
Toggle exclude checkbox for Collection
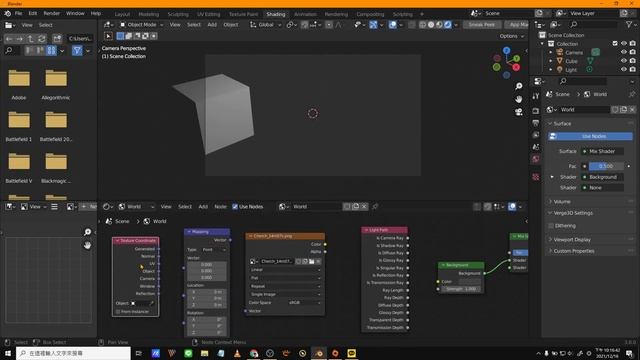coord(615,44)
